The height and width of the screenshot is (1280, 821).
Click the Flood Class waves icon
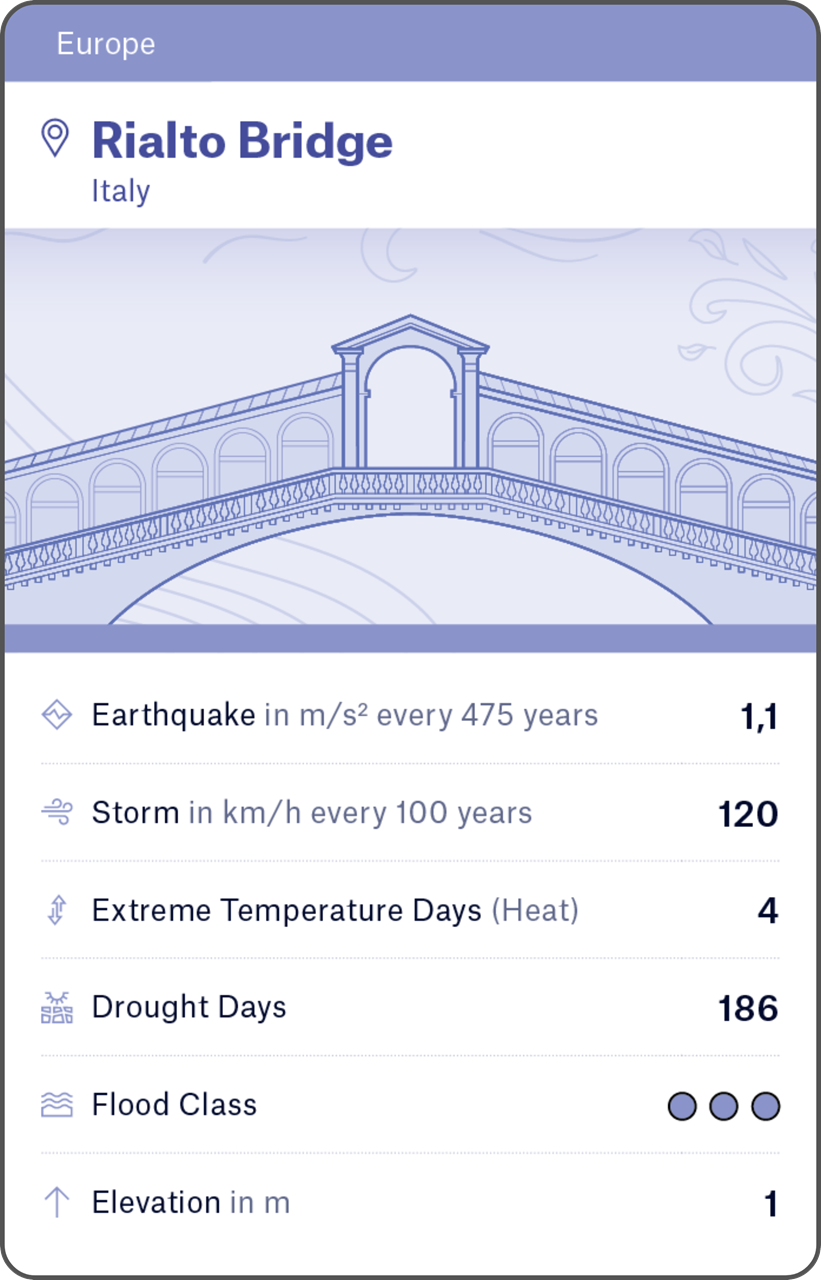pyautogui.click(x=57, y=1105)
